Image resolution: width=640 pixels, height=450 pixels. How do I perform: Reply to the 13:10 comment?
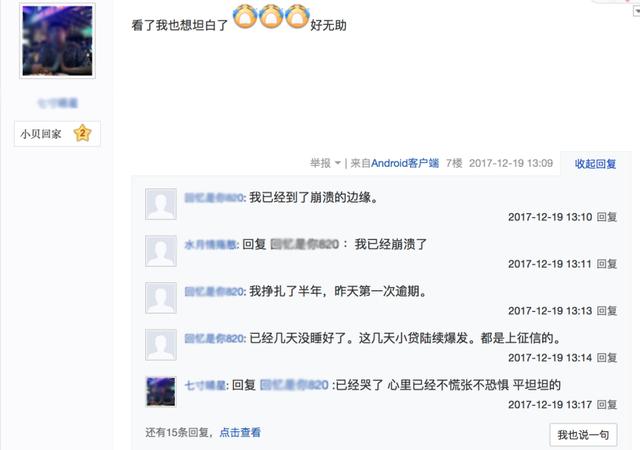(607, 217)
